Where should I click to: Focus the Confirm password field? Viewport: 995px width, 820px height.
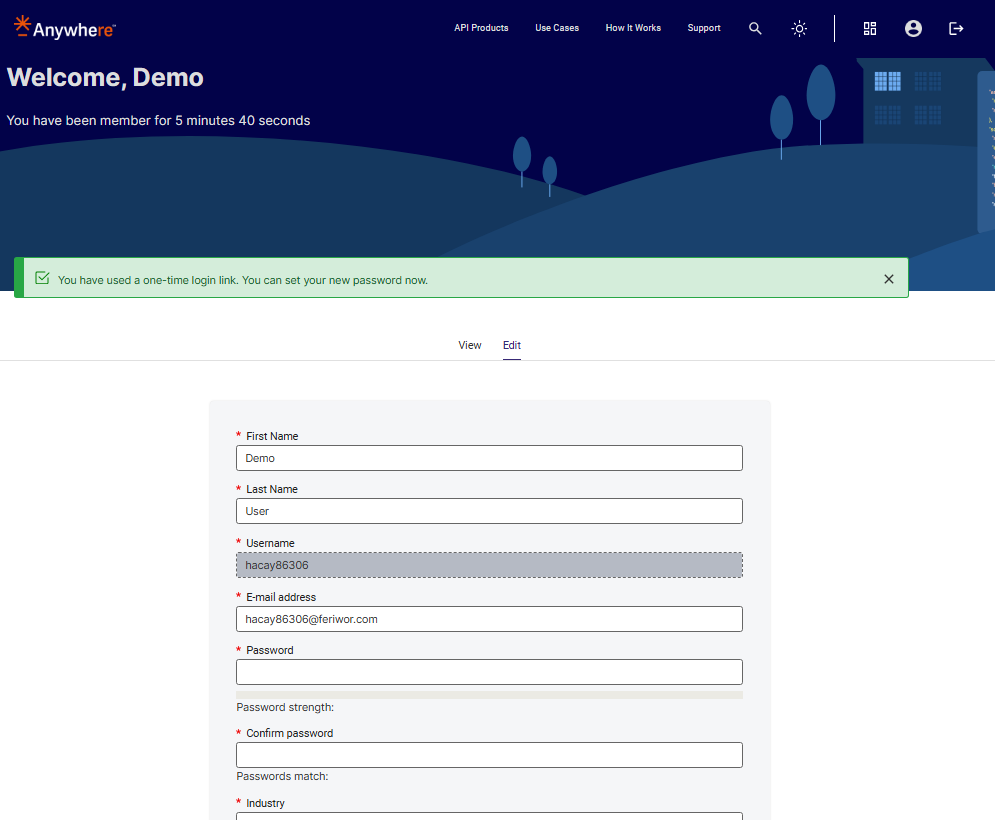[489, 755]
